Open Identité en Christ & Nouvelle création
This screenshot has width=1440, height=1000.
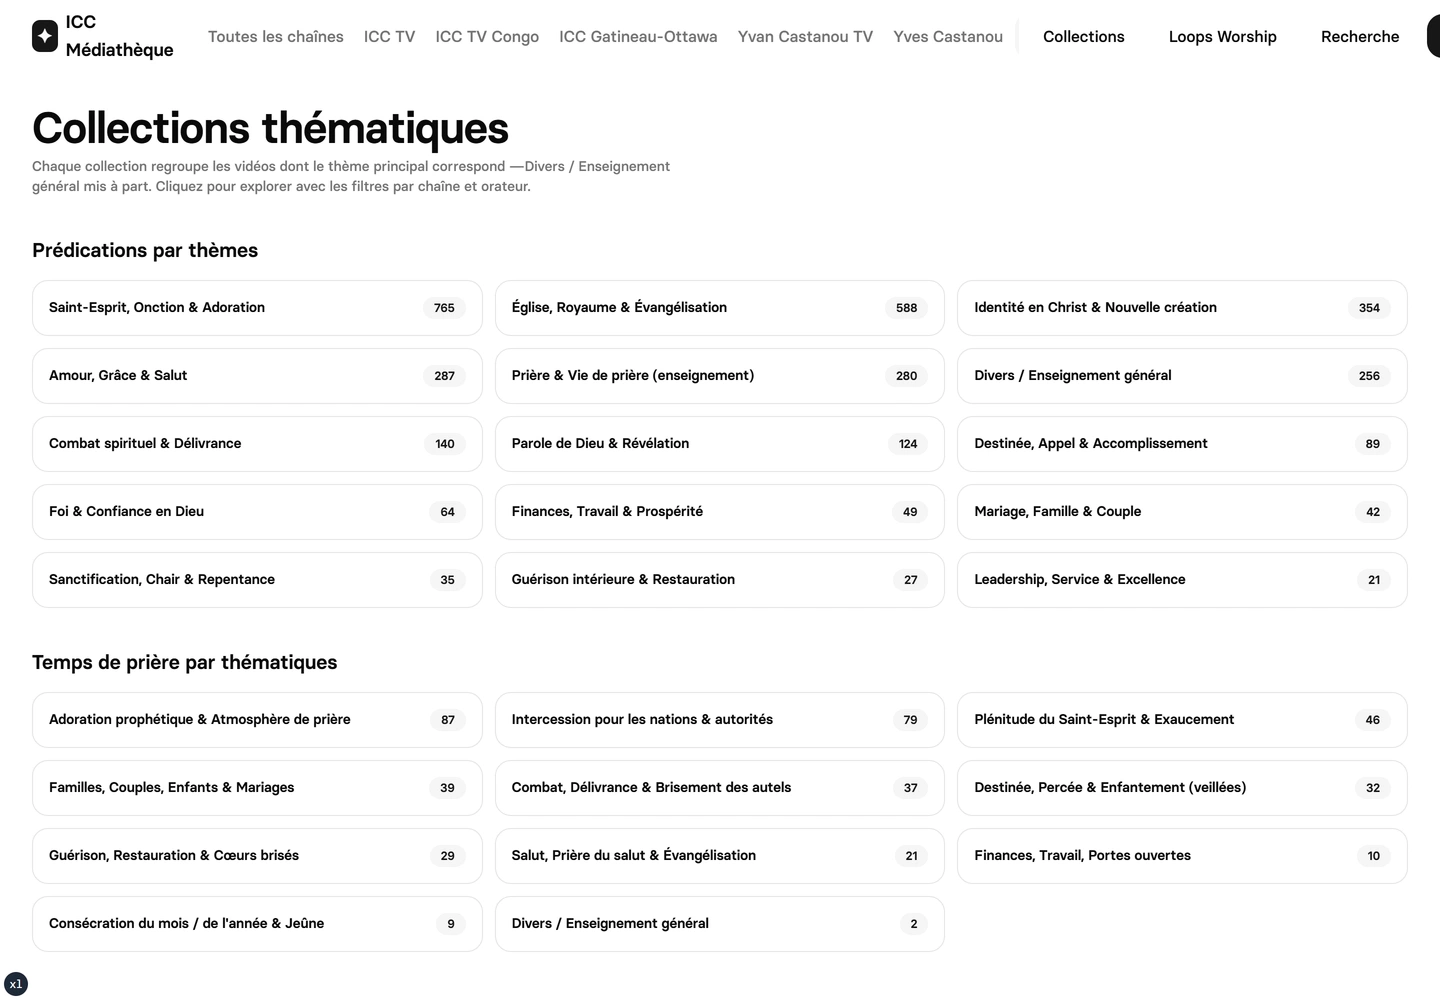pos(1182,308)
